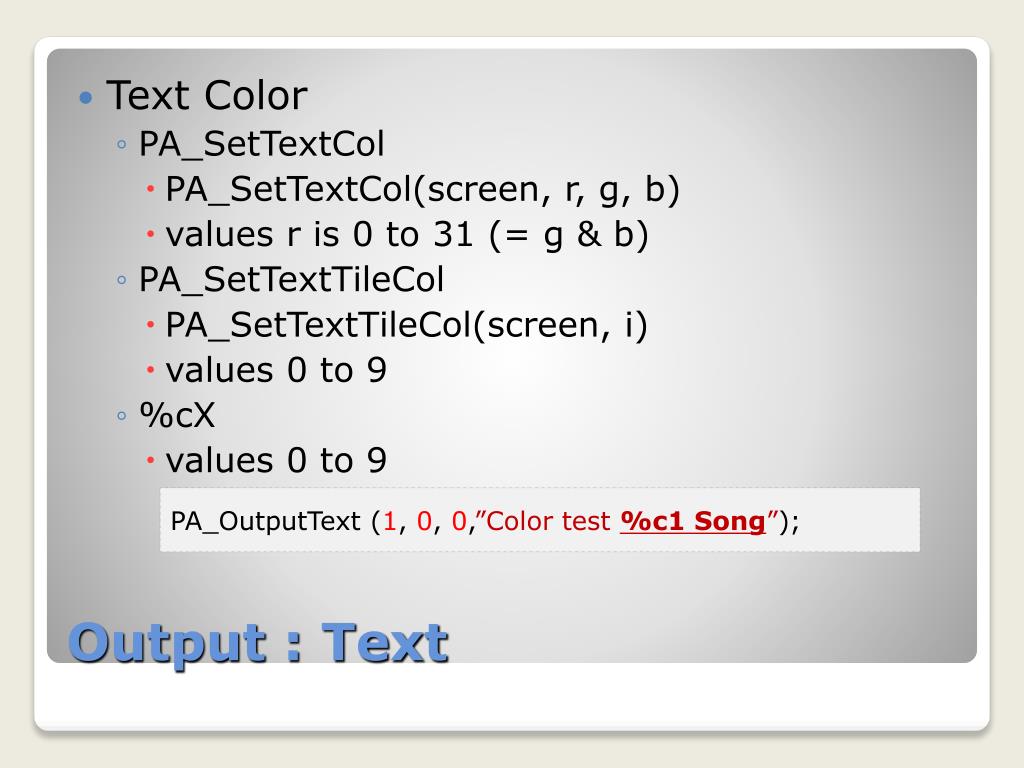This screenshot has width=1024, height=768.
Task: Click the circle bullet before %cX
Action: pyautogui.click(x=121, y=415)
